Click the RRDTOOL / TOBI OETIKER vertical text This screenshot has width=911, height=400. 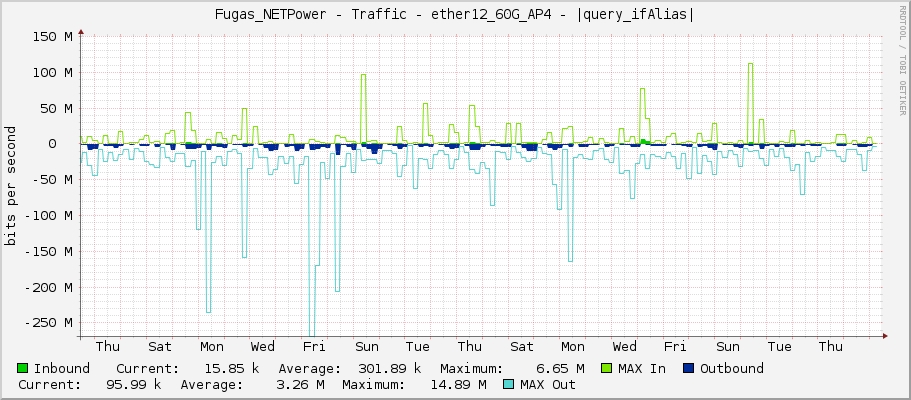[x=902, y=59]
